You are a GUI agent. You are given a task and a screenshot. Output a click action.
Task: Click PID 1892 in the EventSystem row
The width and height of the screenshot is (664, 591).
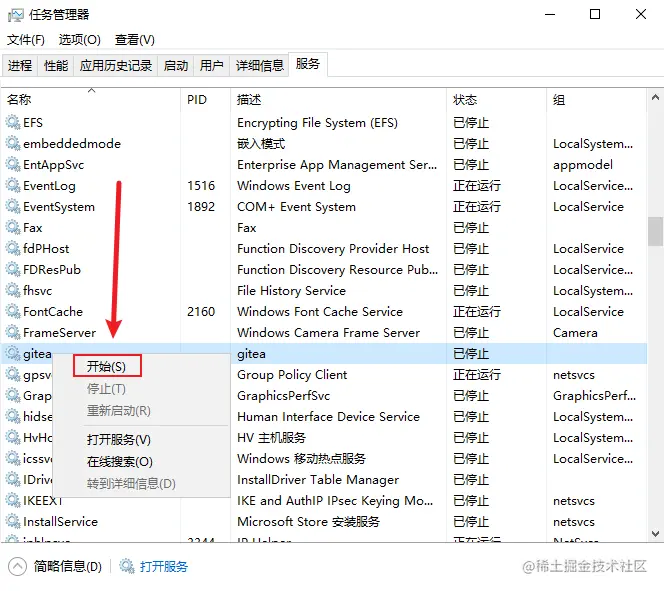click(x=201, y=207)
